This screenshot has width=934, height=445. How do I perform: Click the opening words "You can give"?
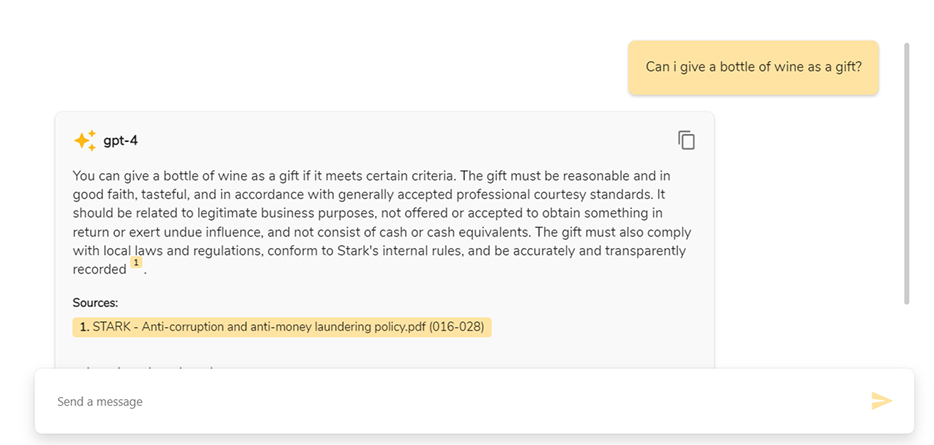pyautogui.click(x=112, y=176)
